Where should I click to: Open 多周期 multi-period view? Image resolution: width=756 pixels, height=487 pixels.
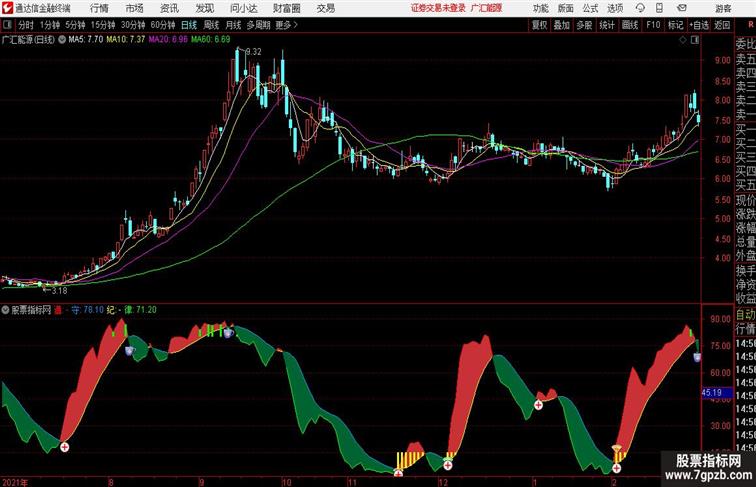(x=258, y=25)
